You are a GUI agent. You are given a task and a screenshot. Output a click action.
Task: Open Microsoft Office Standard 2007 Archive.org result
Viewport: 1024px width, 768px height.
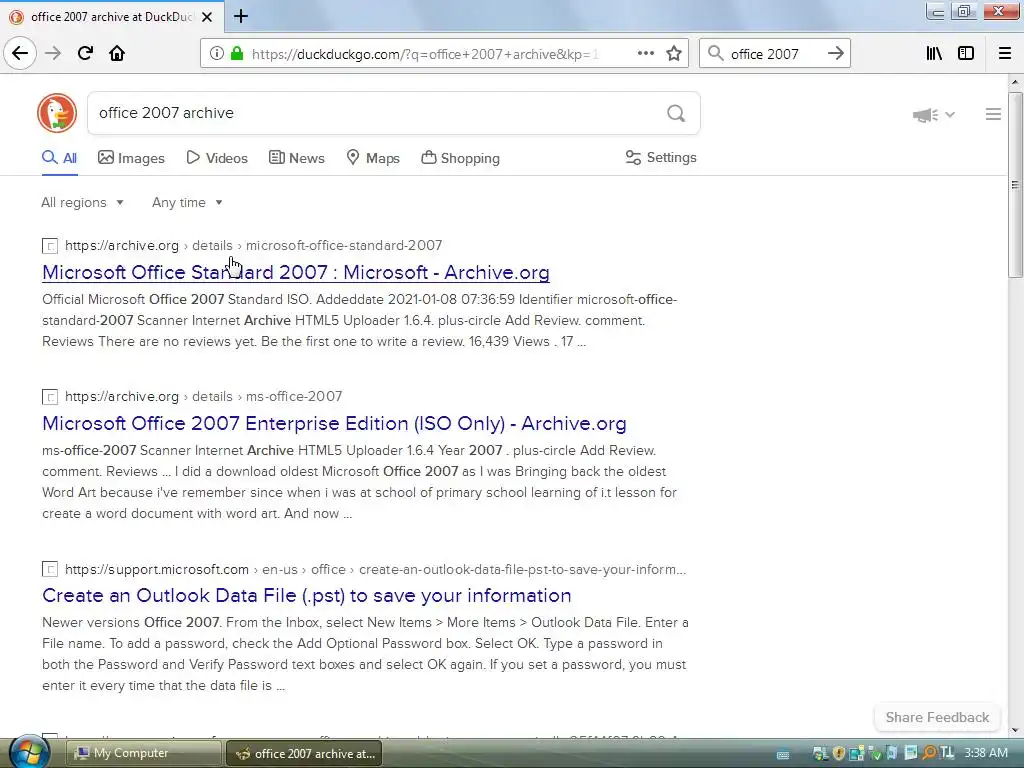tap(296, 272)
